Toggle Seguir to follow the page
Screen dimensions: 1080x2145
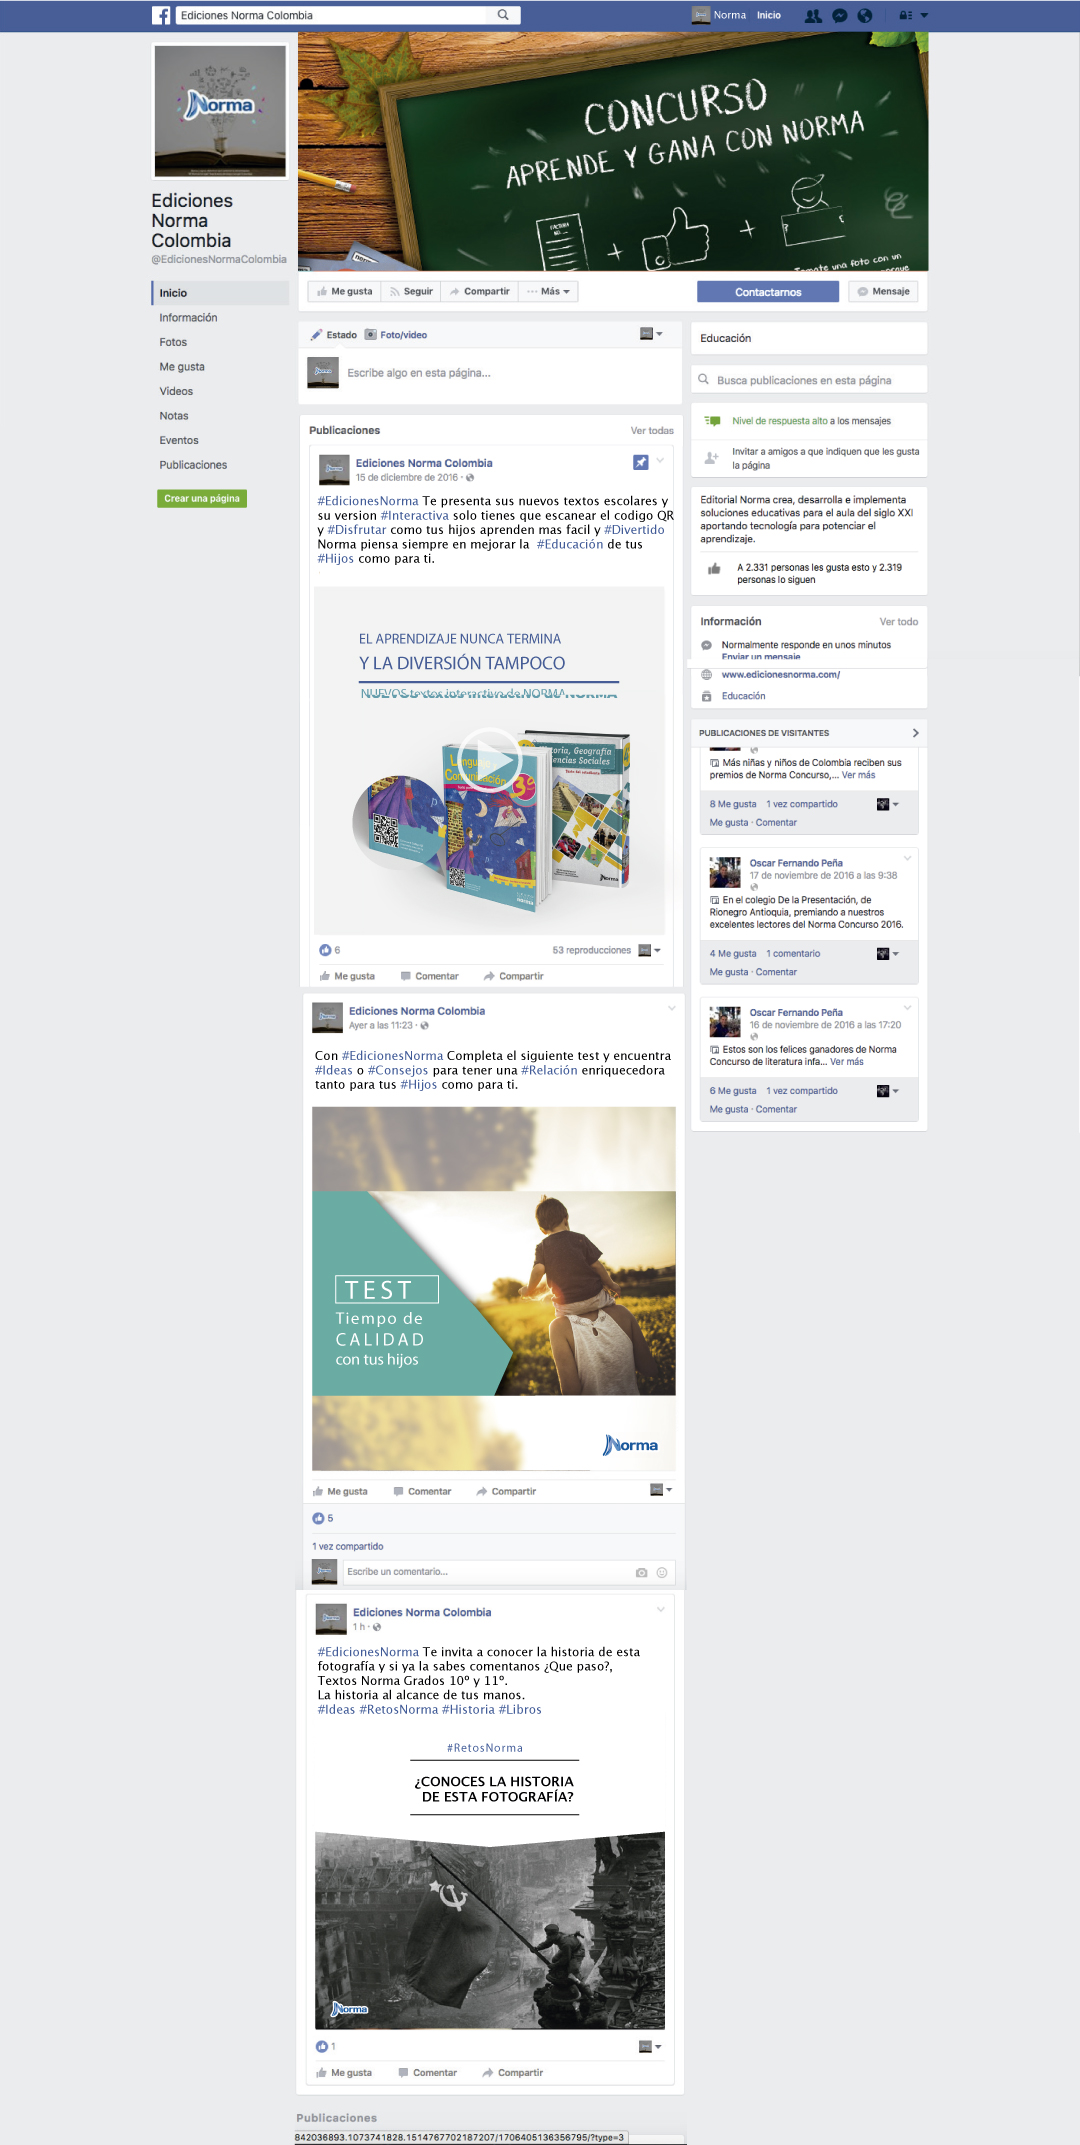click(411, 291)
